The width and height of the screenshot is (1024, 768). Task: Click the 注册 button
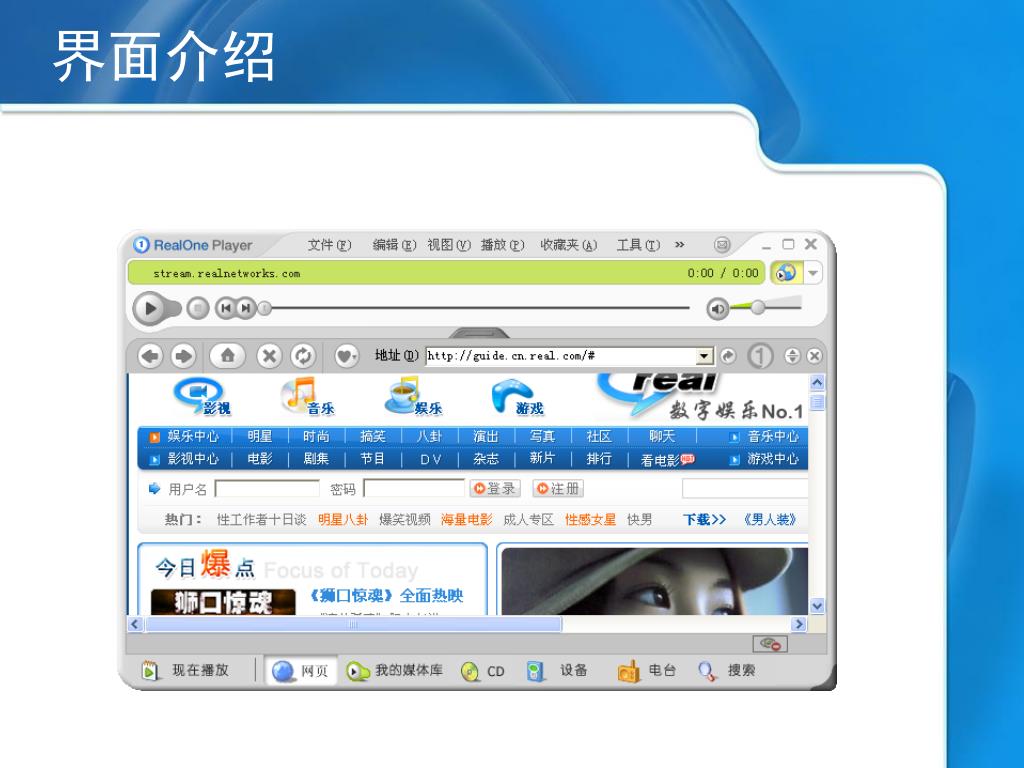coord(558,488)
